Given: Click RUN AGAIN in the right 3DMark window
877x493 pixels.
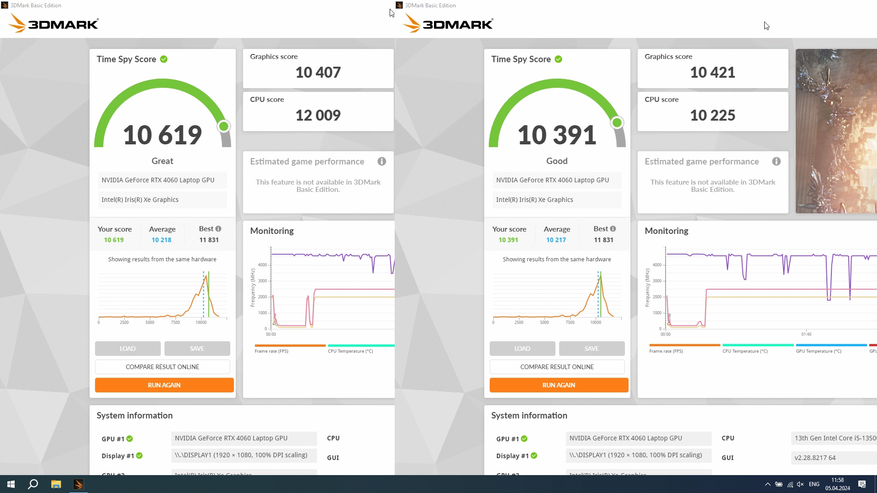Looking at the screenshot, I should pyautogui.click(x=559, y=385).
